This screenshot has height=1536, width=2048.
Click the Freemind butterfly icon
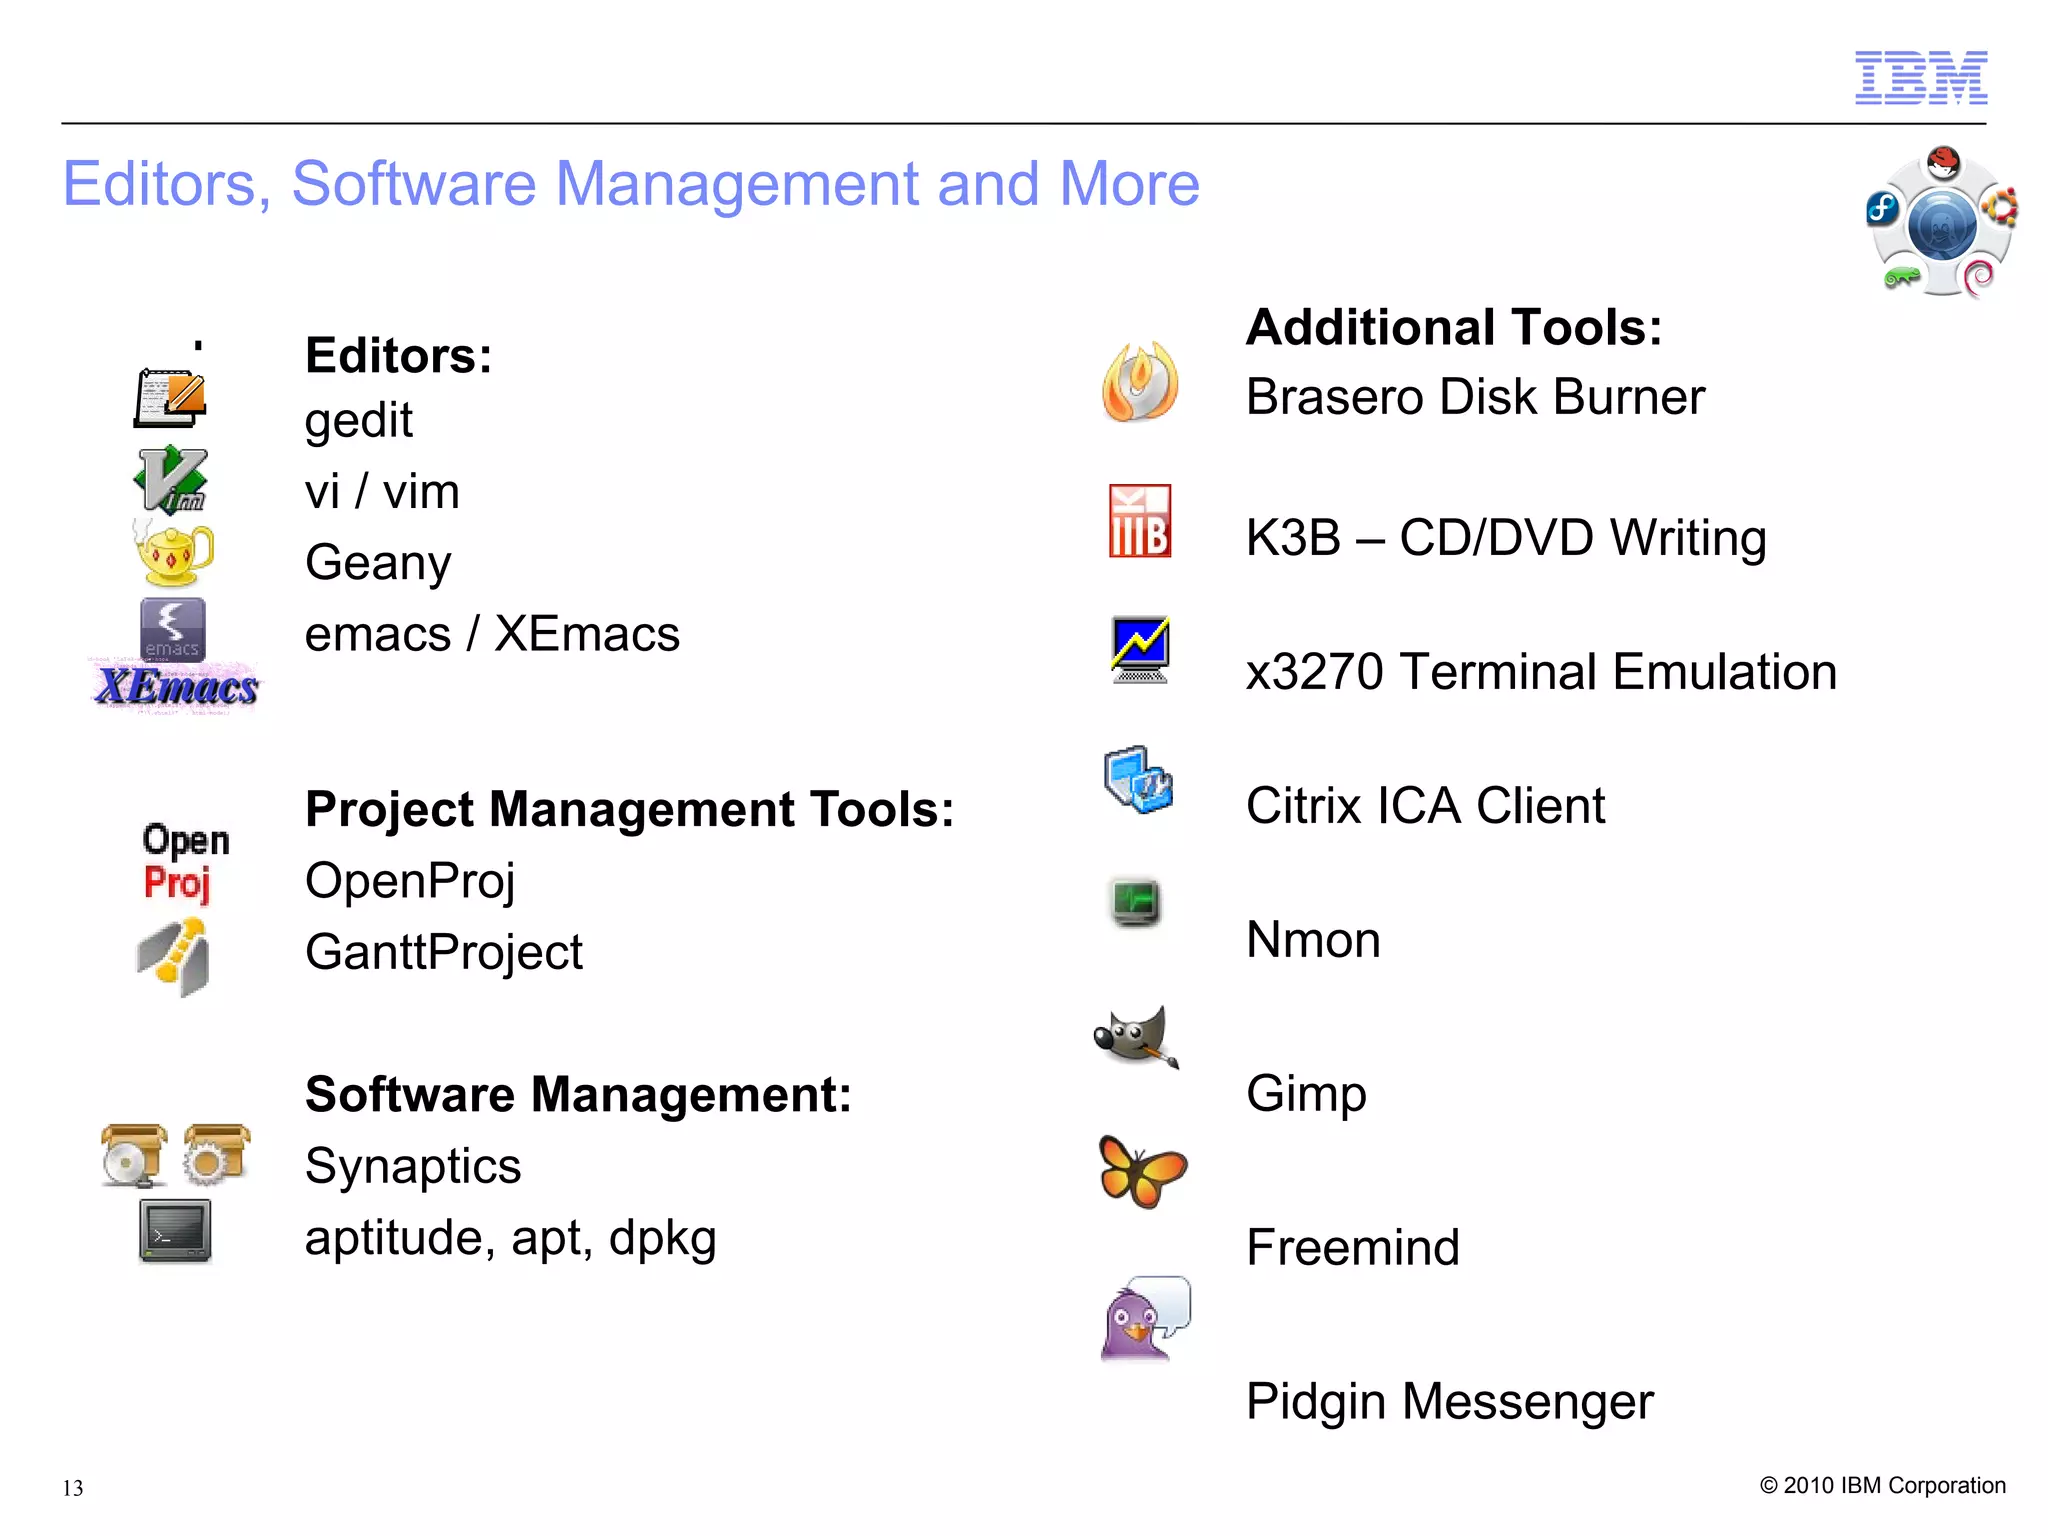pos(1142,1171)
